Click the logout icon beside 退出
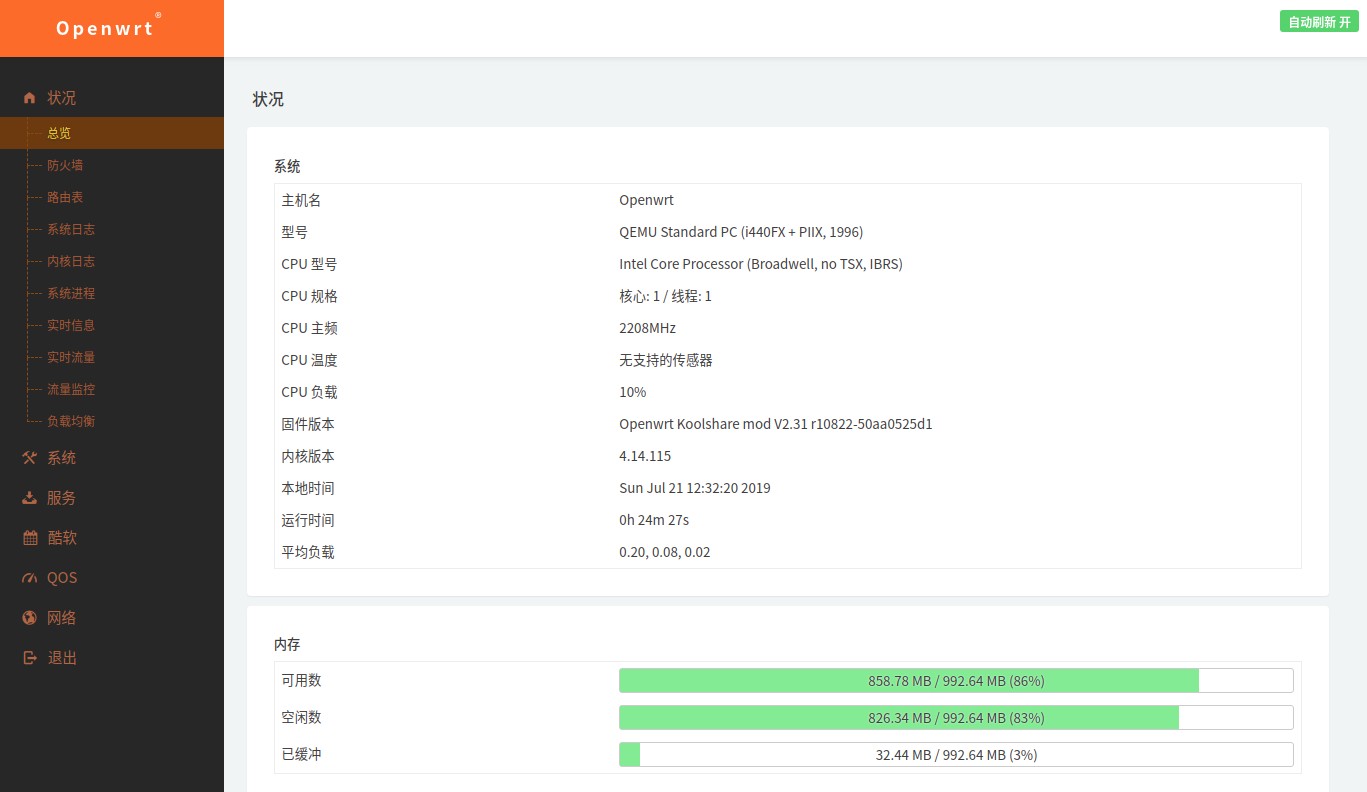The image size is (1367, 792). 29,658
